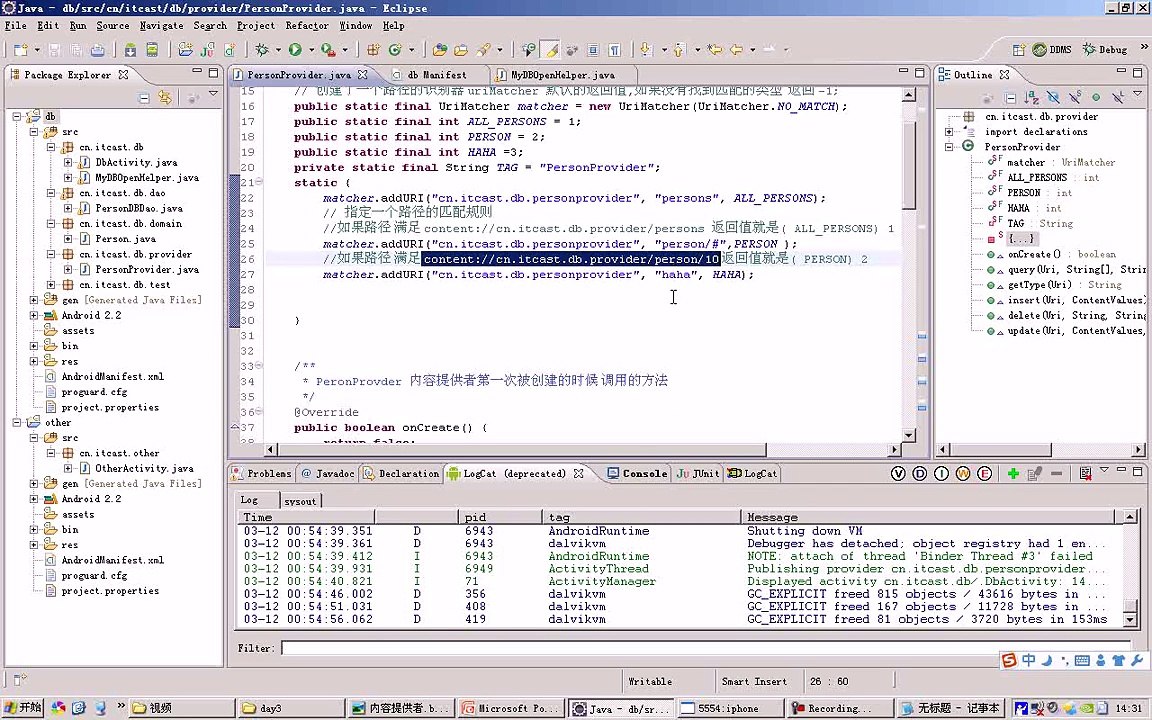Filter LogCat by Debug level D
Screen dimensions: 1152x720
919,474
